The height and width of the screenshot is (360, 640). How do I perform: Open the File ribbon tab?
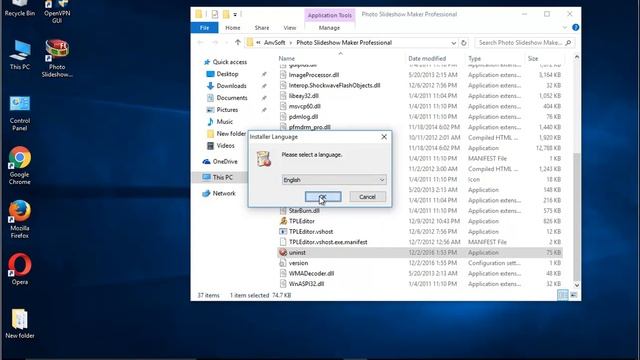pos(204,28)
